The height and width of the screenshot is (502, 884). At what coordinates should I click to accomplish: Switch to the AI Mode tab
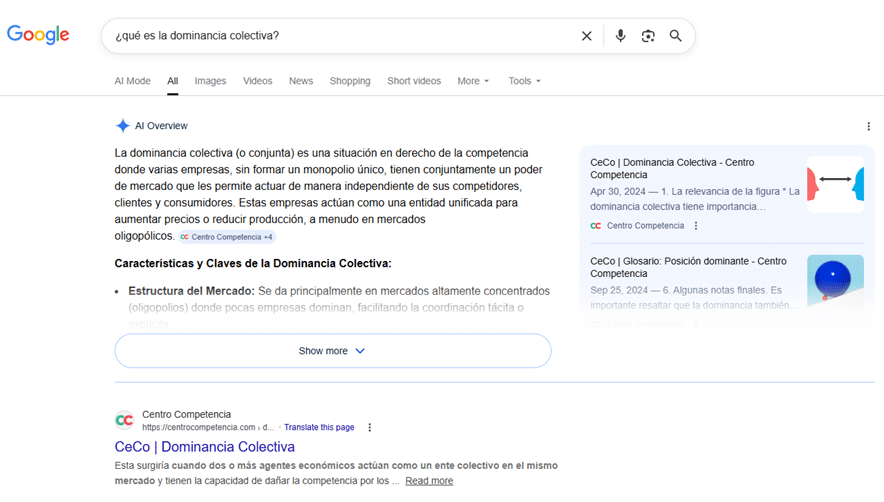coord(132,81)
